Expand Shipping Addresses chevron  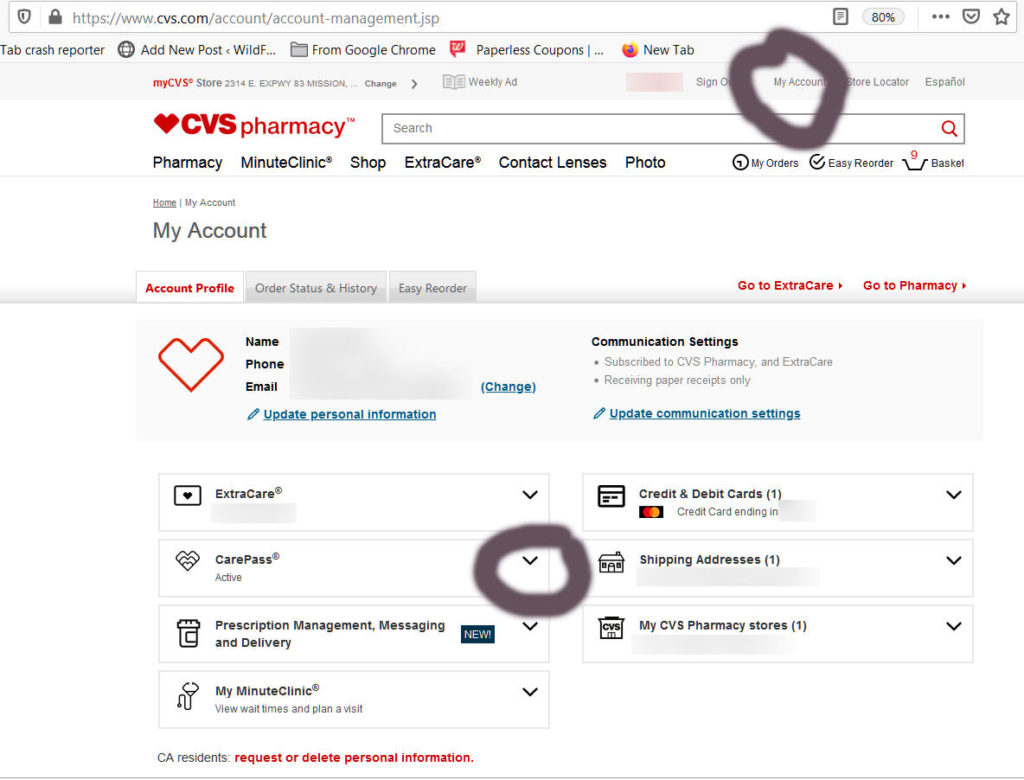(953, 560)
